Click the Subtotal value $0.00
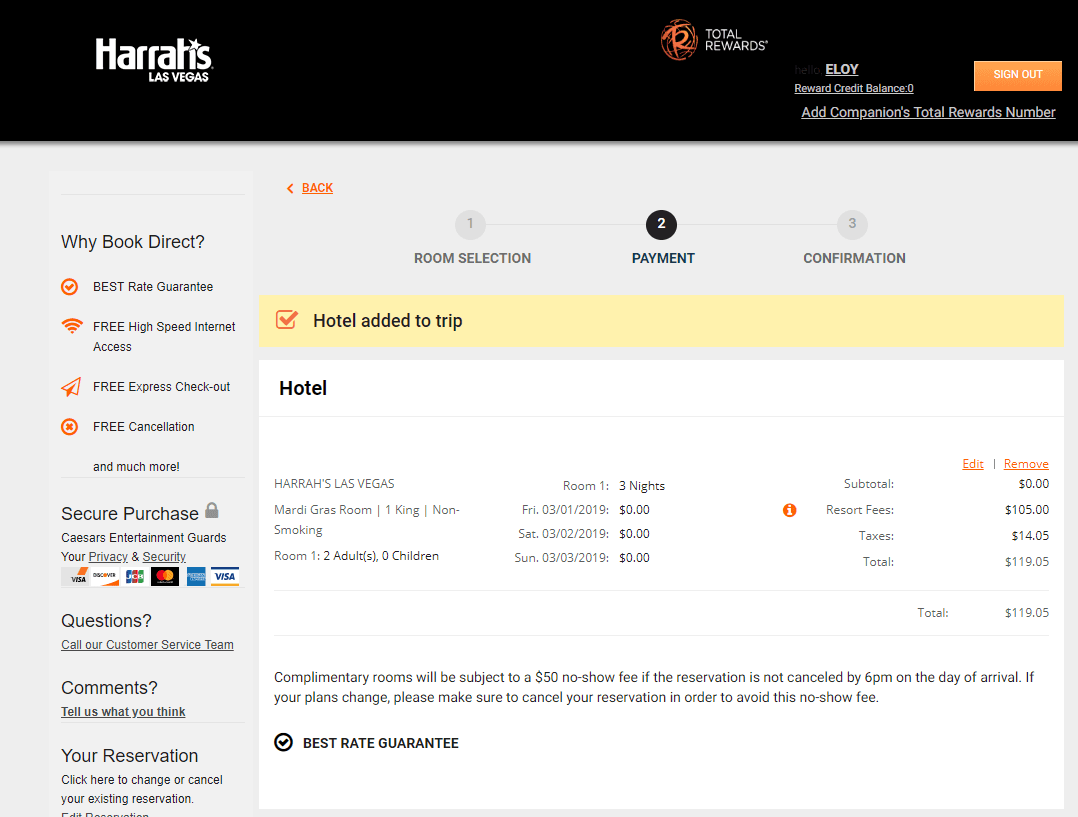 [x=1033, y=484]
